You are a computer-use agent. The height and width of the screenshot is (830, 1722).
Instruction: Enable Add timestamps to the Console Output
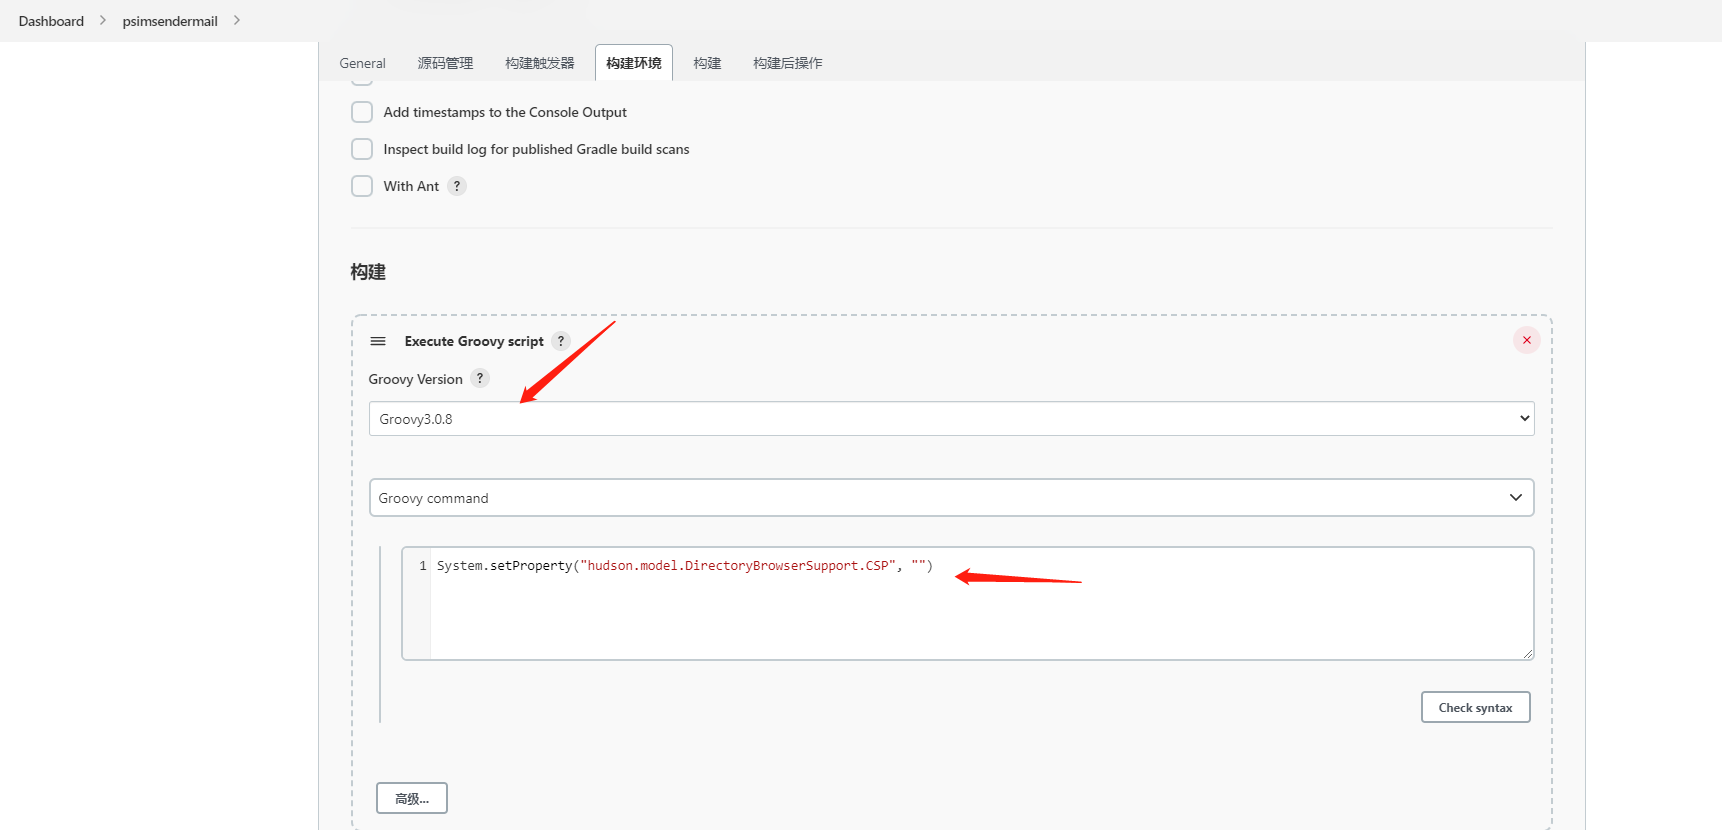[x=362, y=112]
